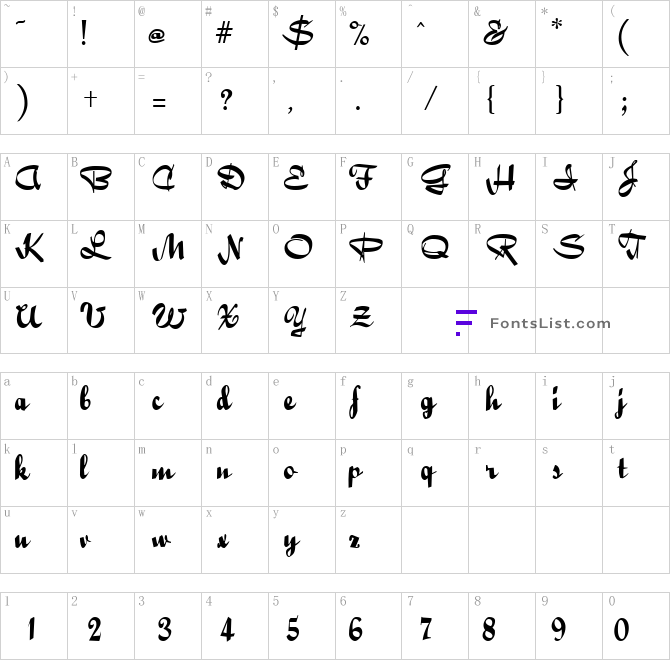Click the purple FontsList logo icon
The height and width of the screenshot is (660, 670).
coord(466,323)
